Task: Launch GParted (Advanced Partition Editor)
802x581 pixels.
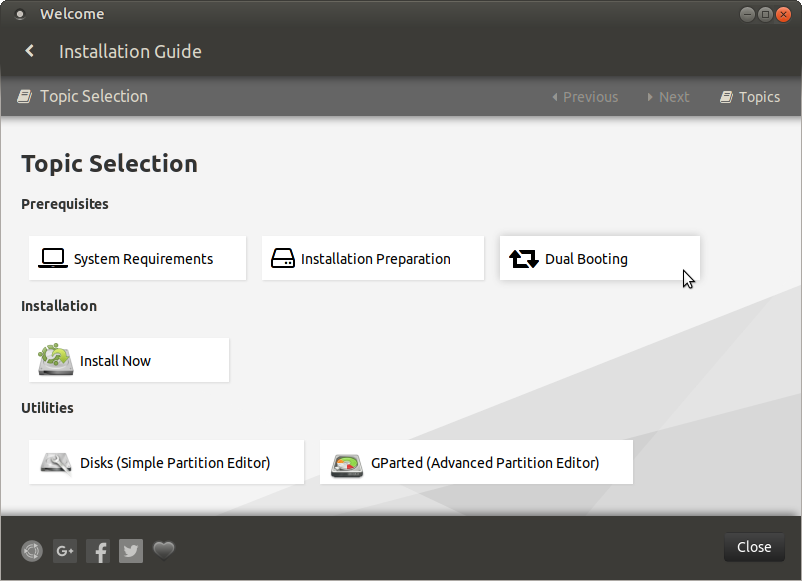Action: pyautogui.click(x=476, y=462)
